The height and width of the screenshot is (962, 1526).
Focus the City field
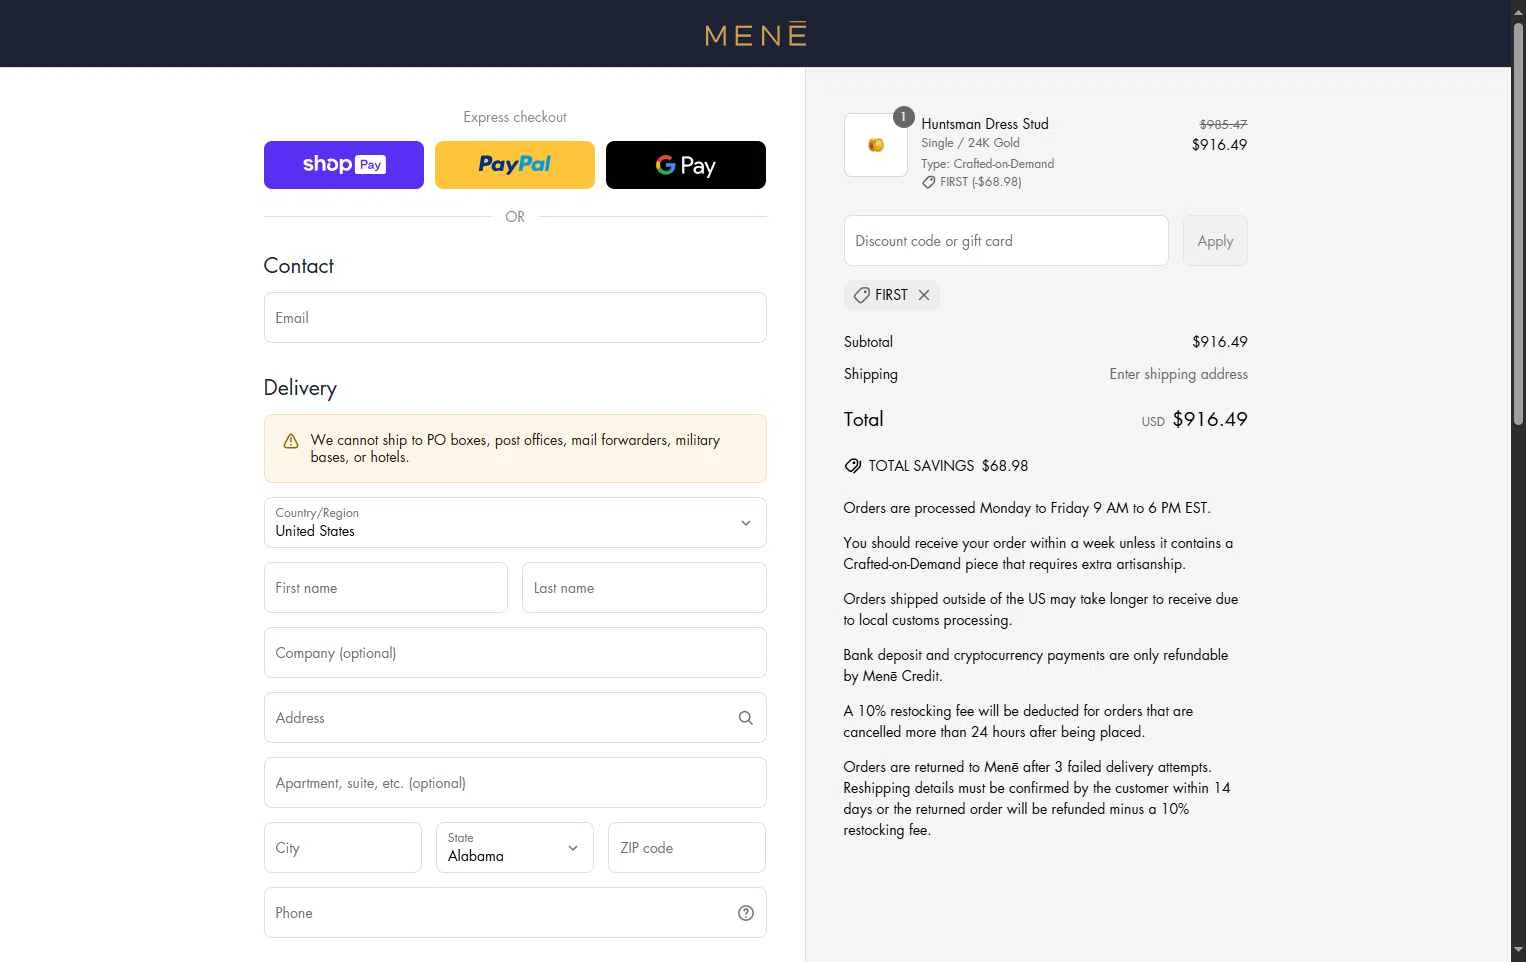coord(343,847)
